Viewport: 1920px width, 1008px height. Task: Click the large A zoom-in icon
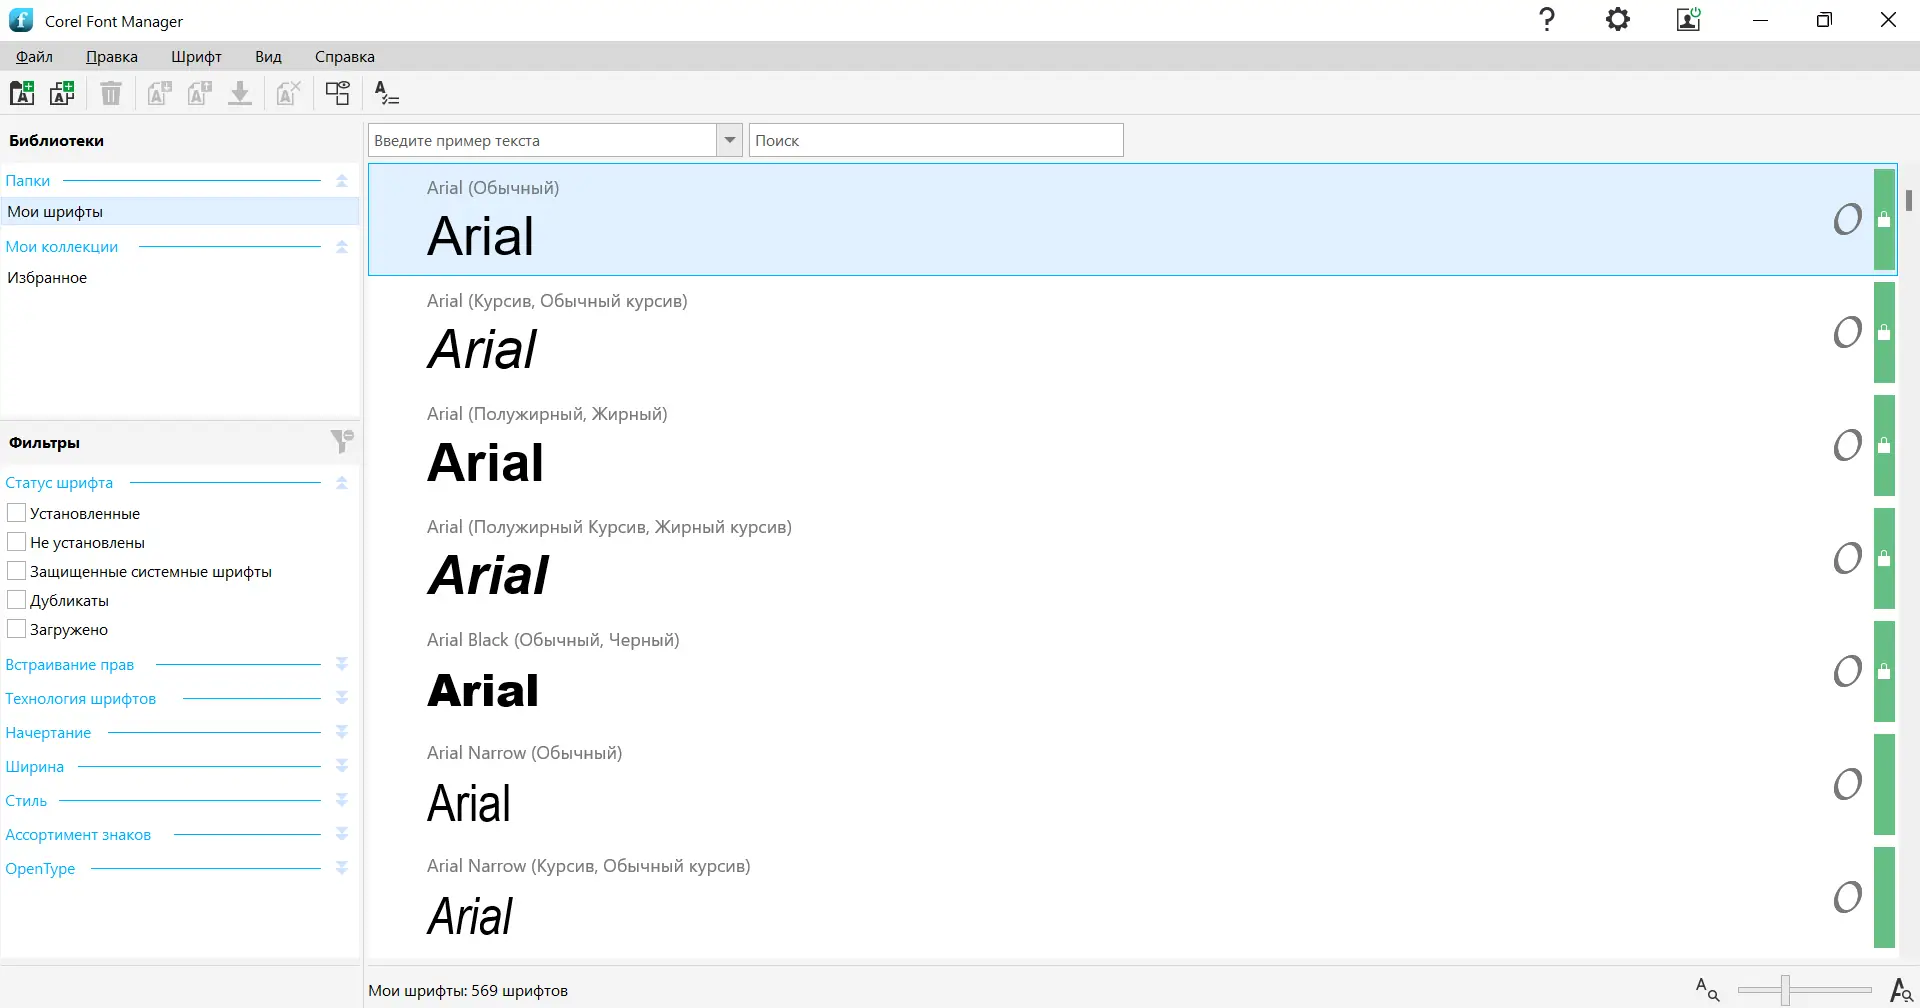tap(1901, 989)
